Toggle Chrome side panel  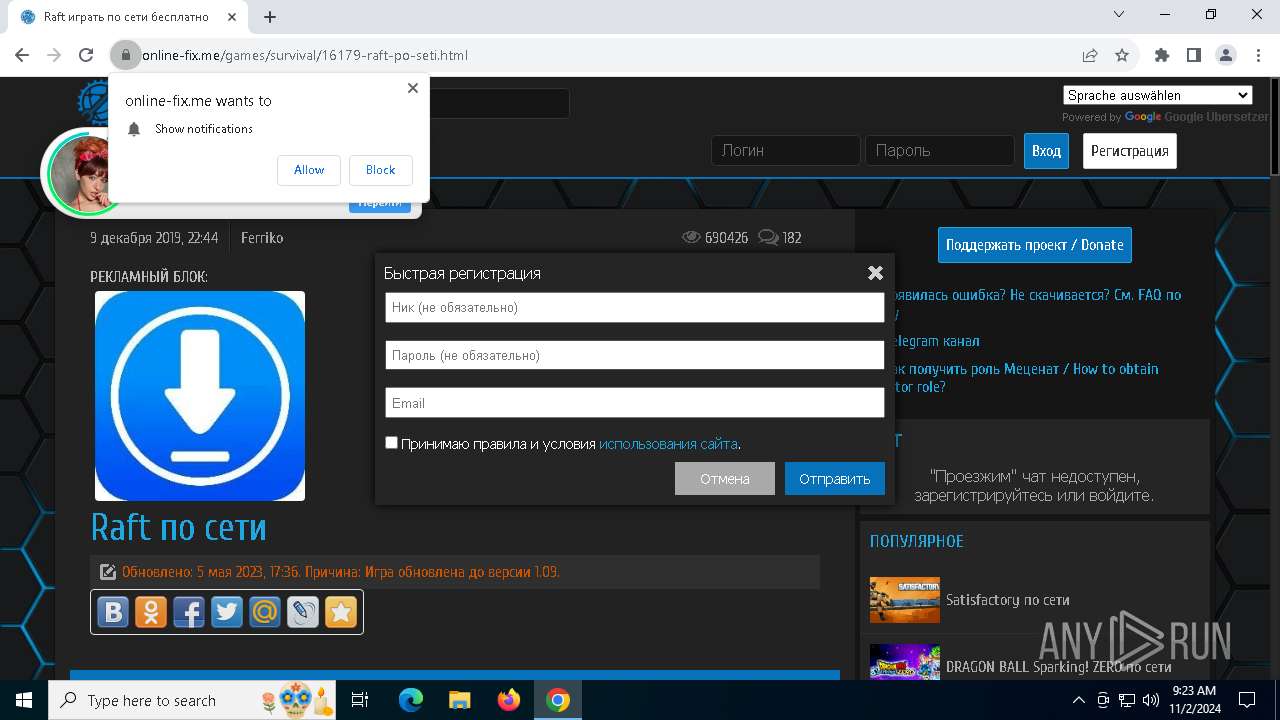point(1194,55)
